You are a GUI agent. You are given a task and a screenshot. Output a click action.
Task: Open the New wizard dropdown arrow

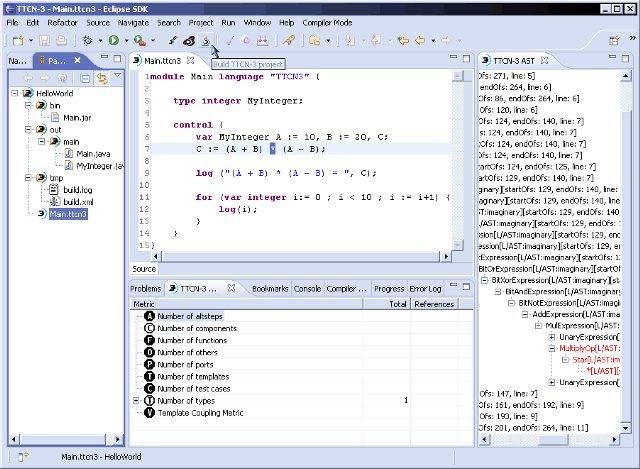point(31,41)
